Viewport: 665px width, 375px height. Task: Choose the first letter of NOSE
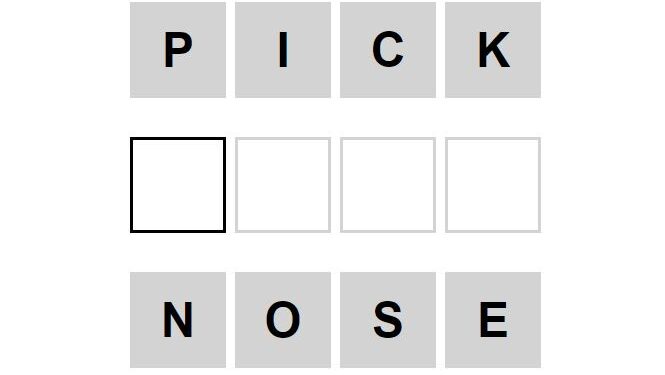pos(178,320)
